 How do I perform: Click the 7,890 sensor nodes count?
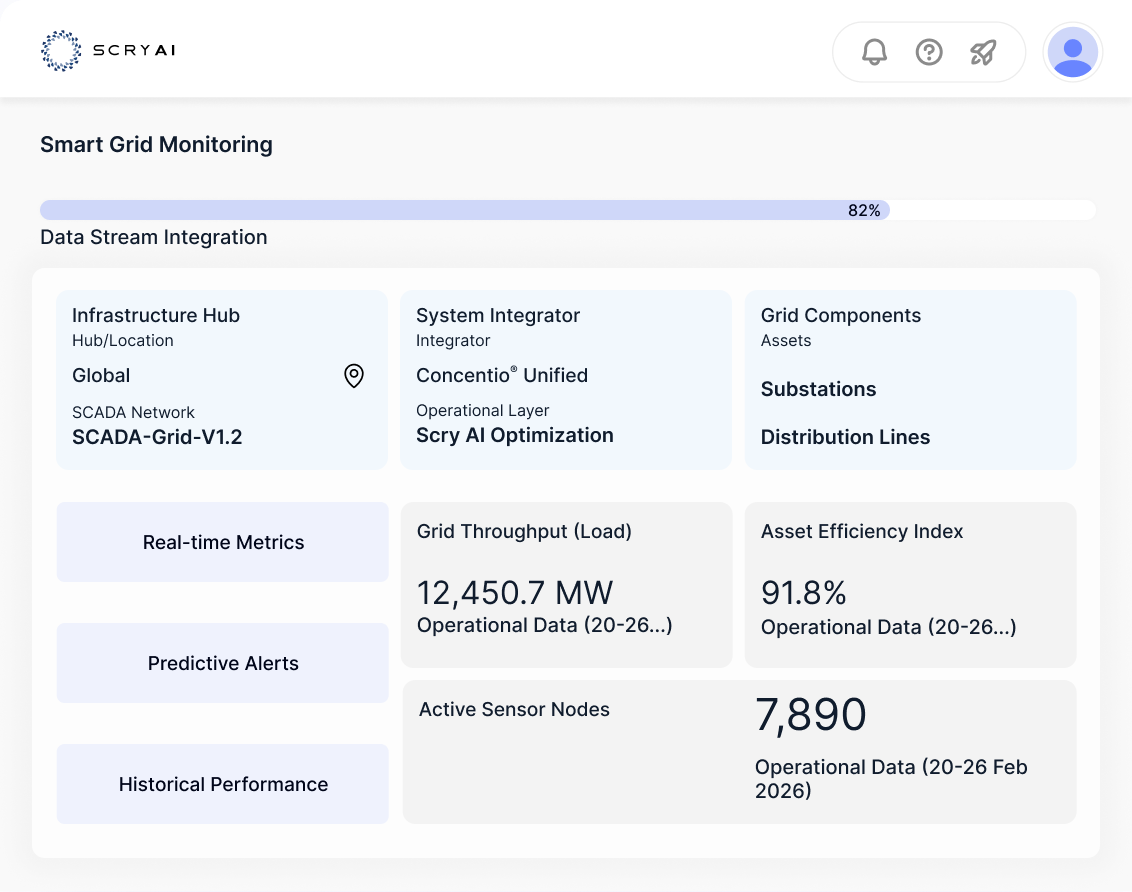pyautogui.click(x=811, y=715)
